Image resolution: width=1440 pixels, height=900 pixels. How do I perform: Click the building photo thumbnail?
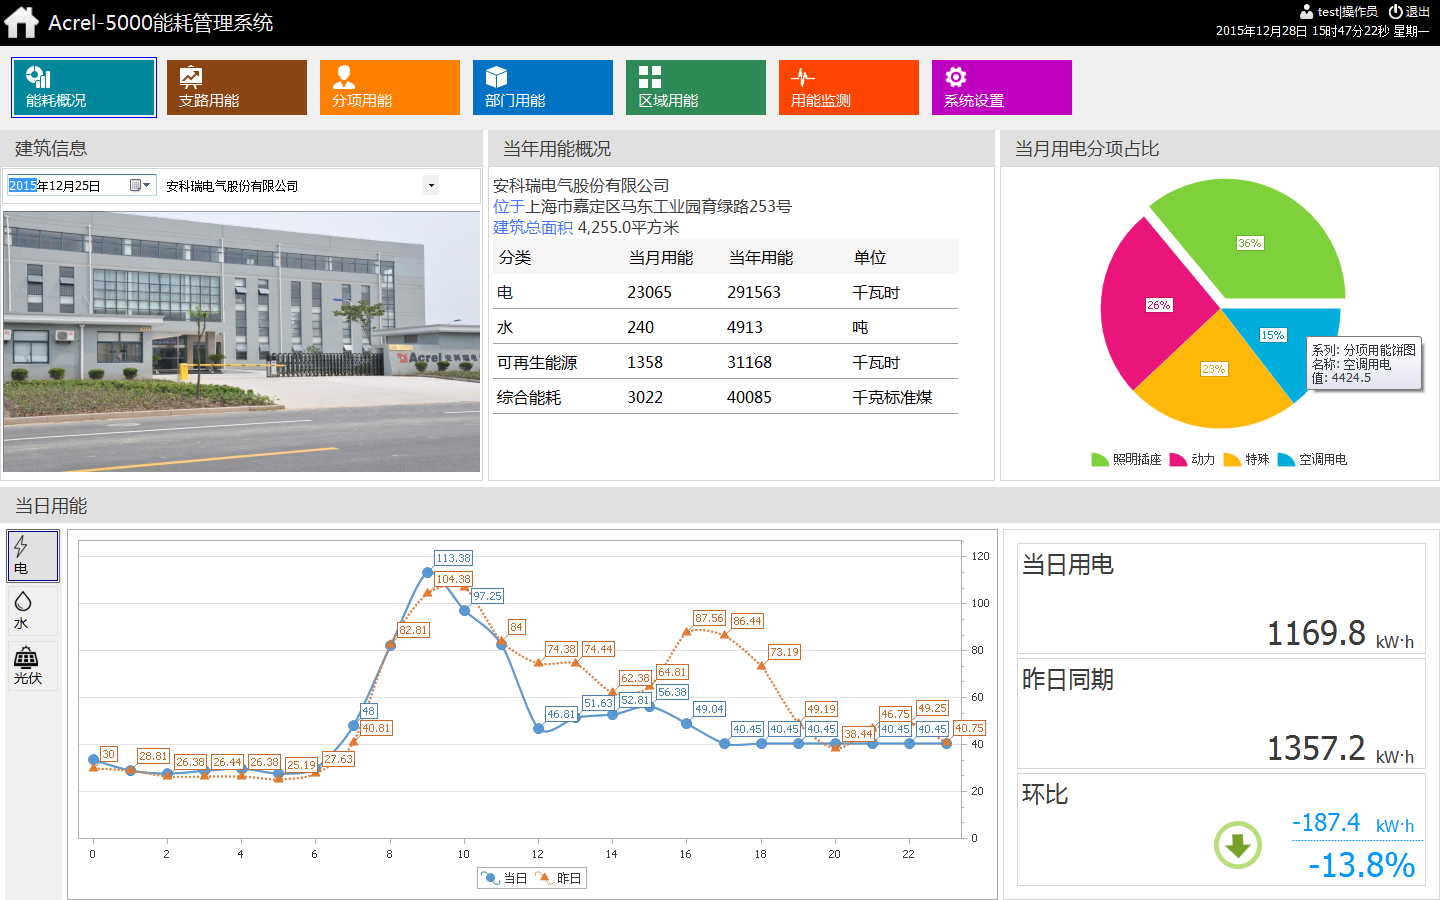[x=242, y=341]
